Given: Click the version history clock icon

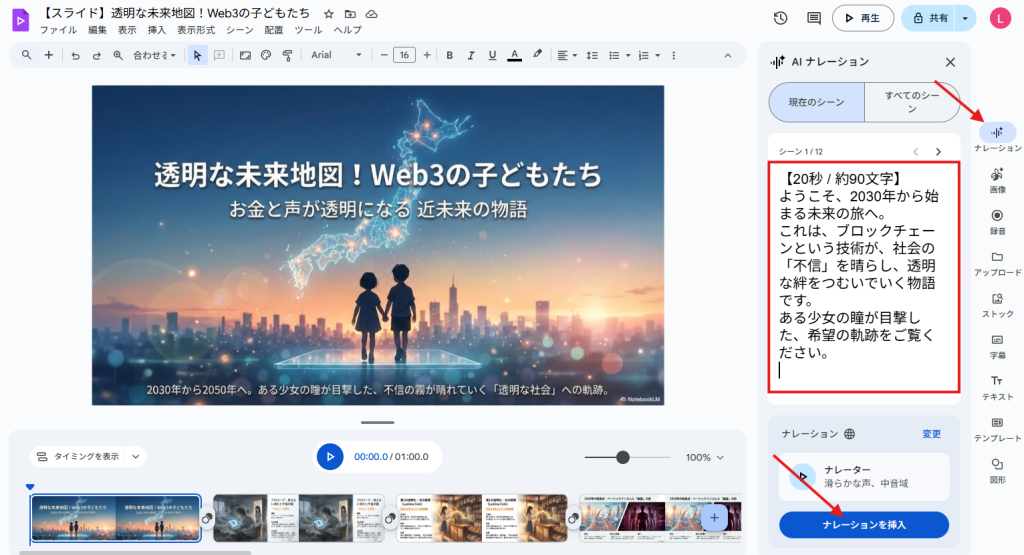Looking at the screenshot, I should tap(780, 18).
